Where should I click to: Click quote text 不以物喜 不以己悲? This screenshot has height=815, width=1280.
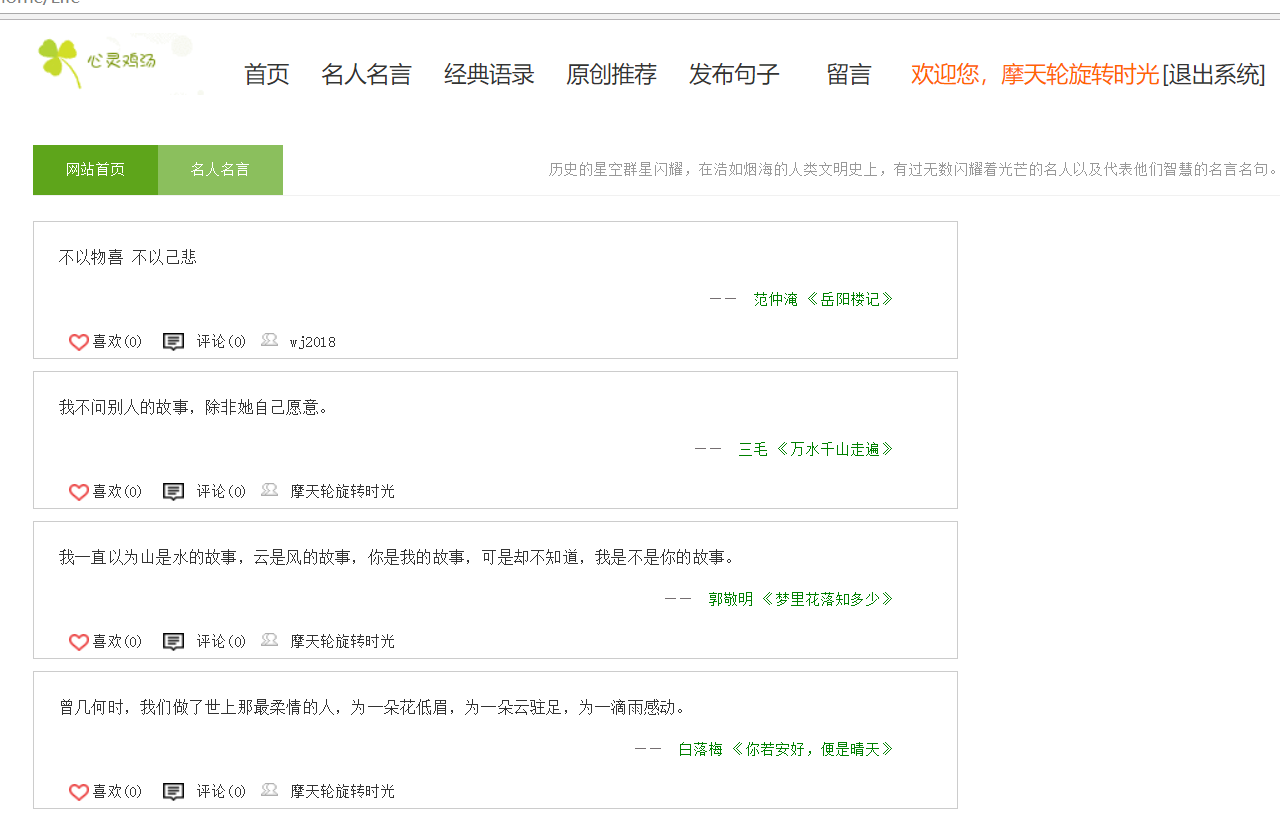[x=128, y=257]
